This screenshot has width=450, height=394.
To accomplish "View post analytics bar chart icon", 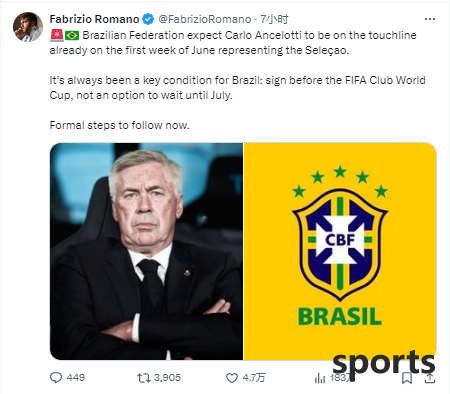I will [319, 378].
